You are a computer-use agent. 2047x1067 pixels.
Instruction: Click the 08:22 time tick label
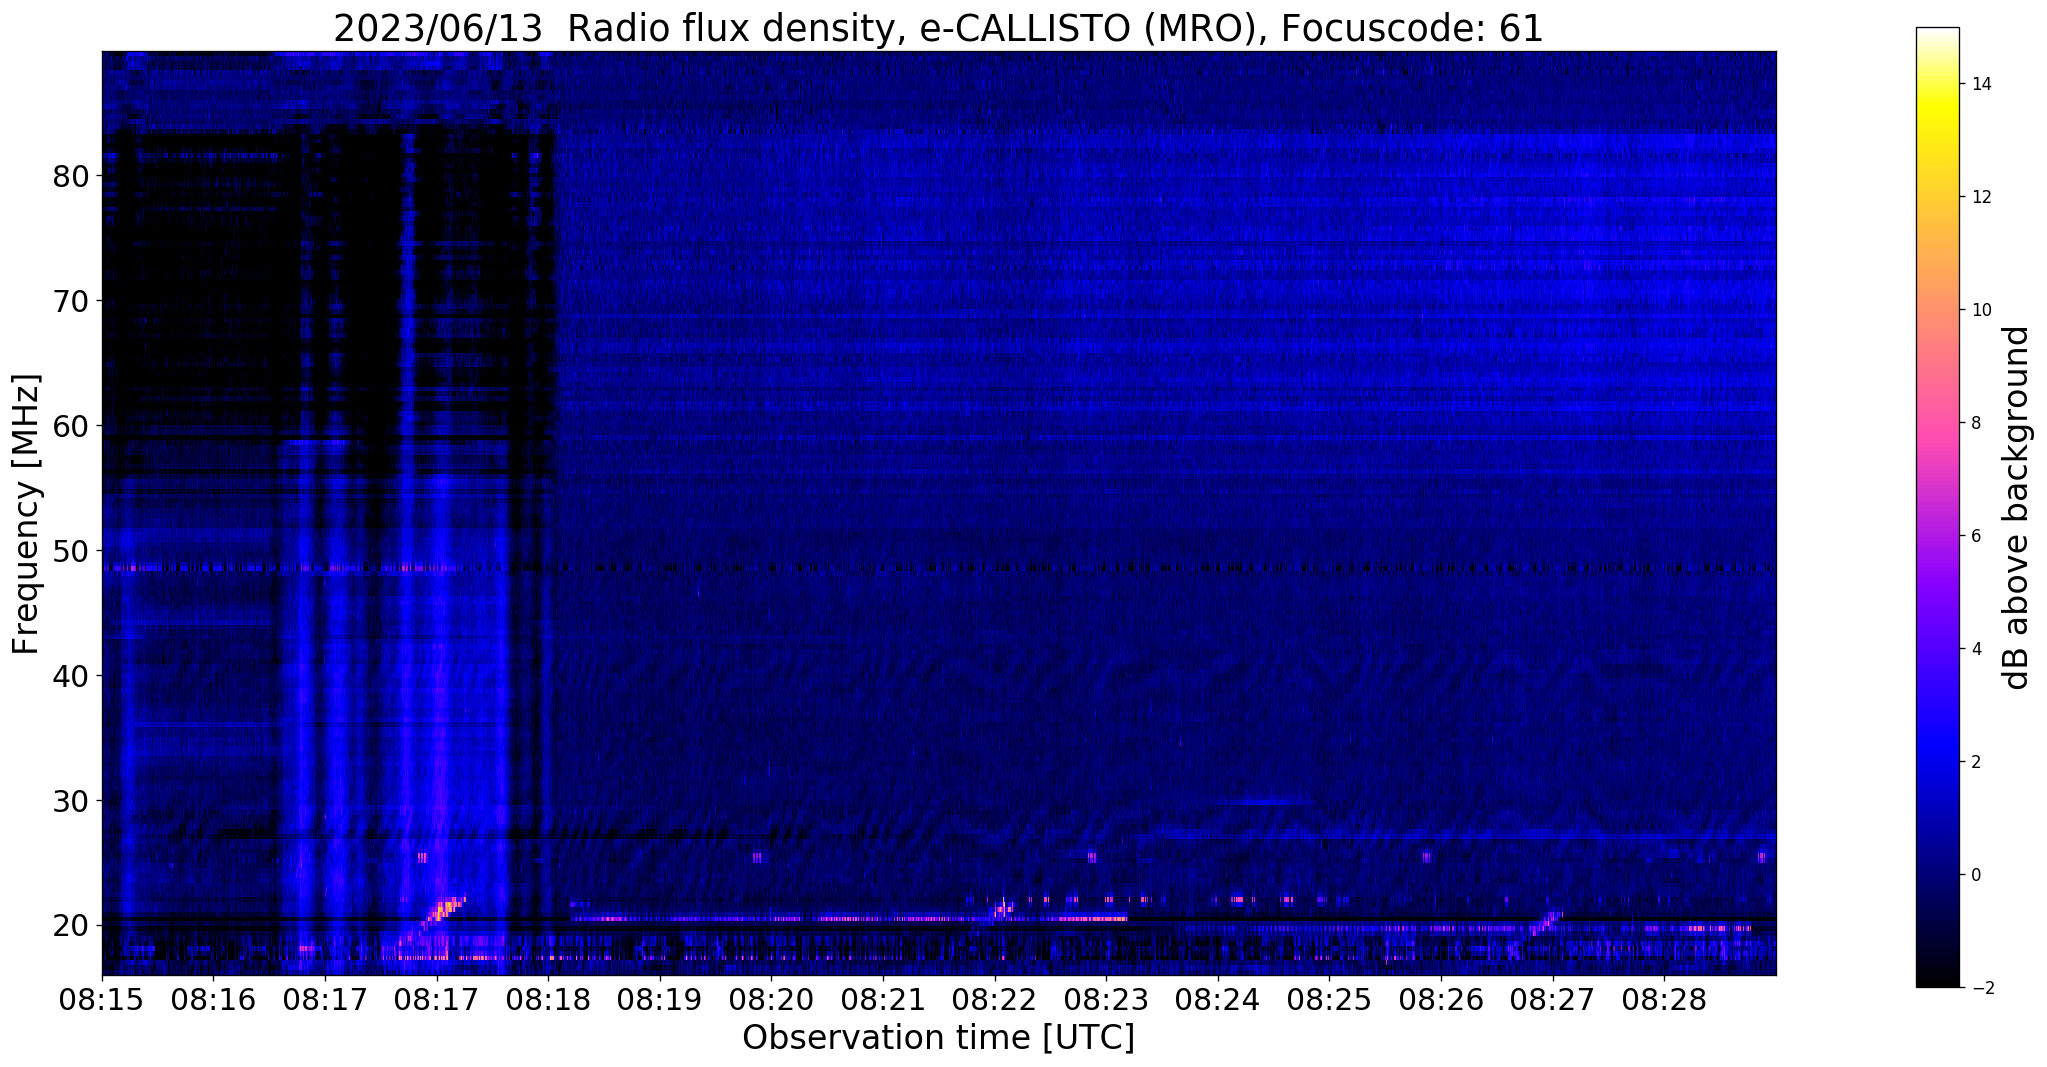[995, 1001]
